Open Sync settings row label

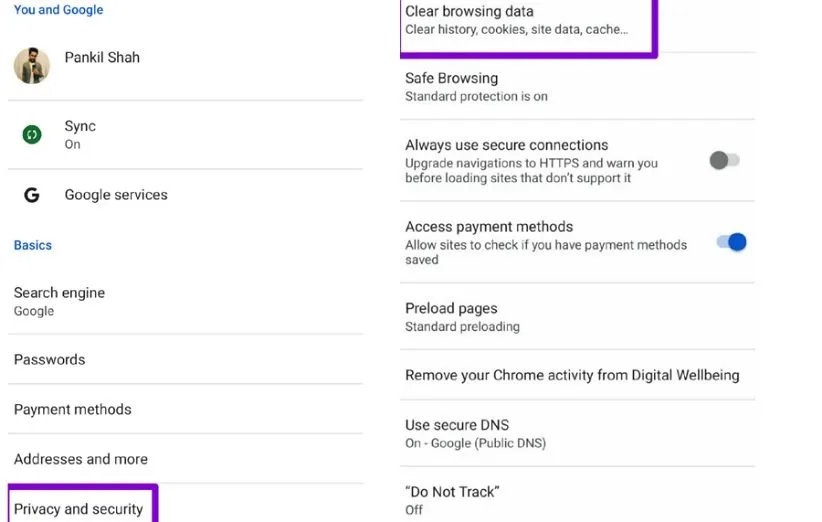[x=80, y=126]
